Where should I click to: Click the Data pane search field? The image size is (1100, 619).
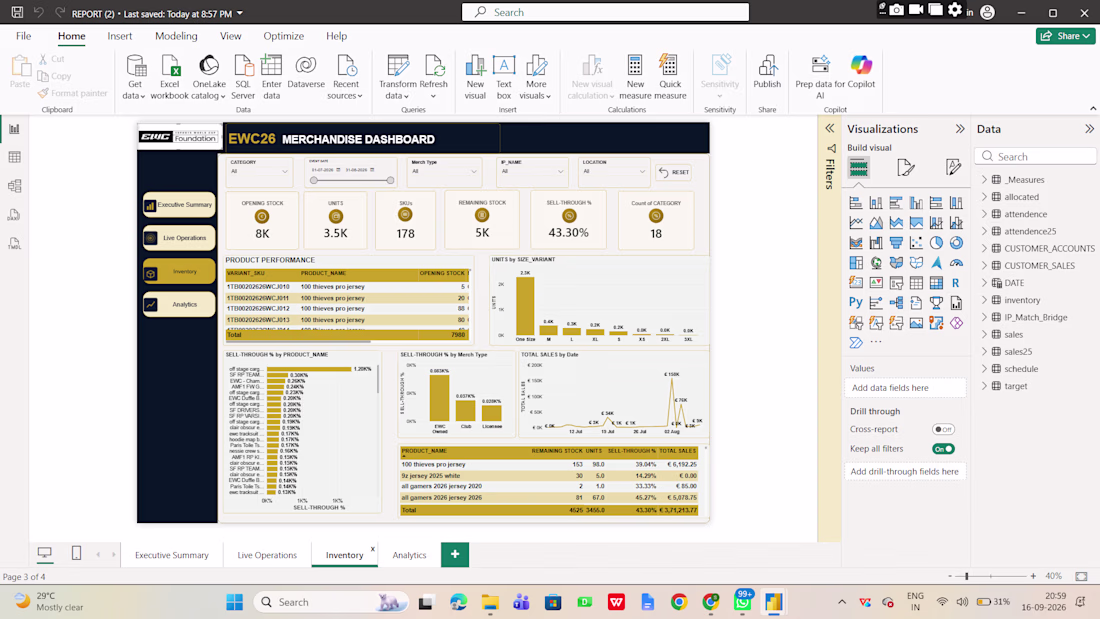coord(1035,157)
